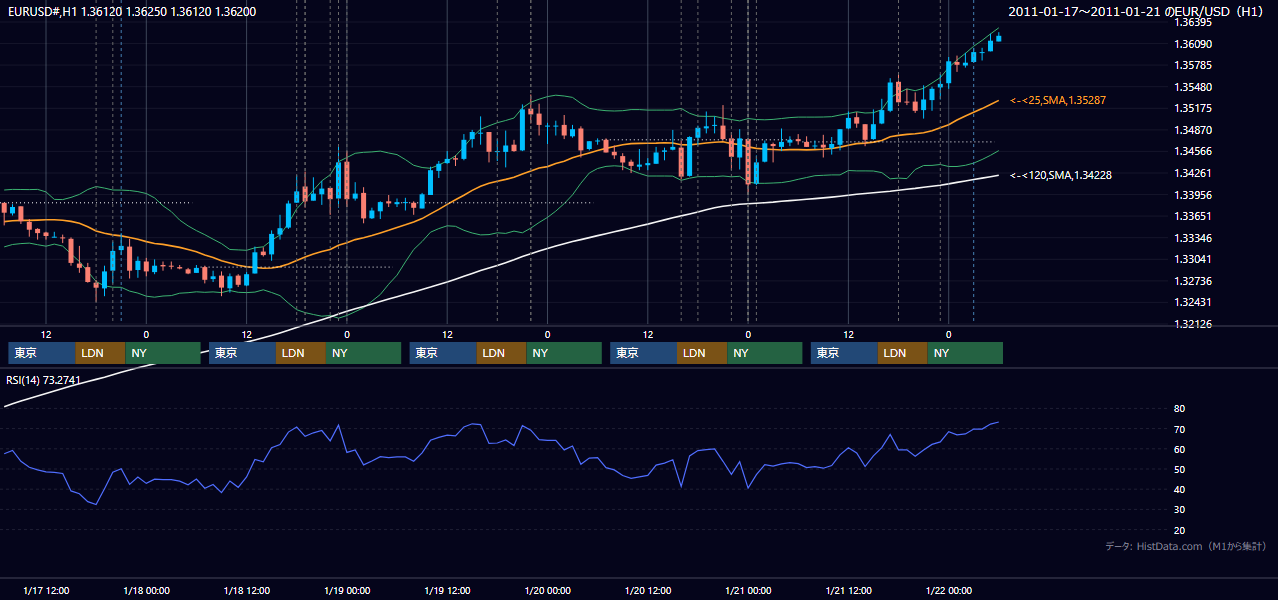Click the 1.33041 price axis label
The width and height of the screenshot is (1278, 600).
coord(1192,259)
